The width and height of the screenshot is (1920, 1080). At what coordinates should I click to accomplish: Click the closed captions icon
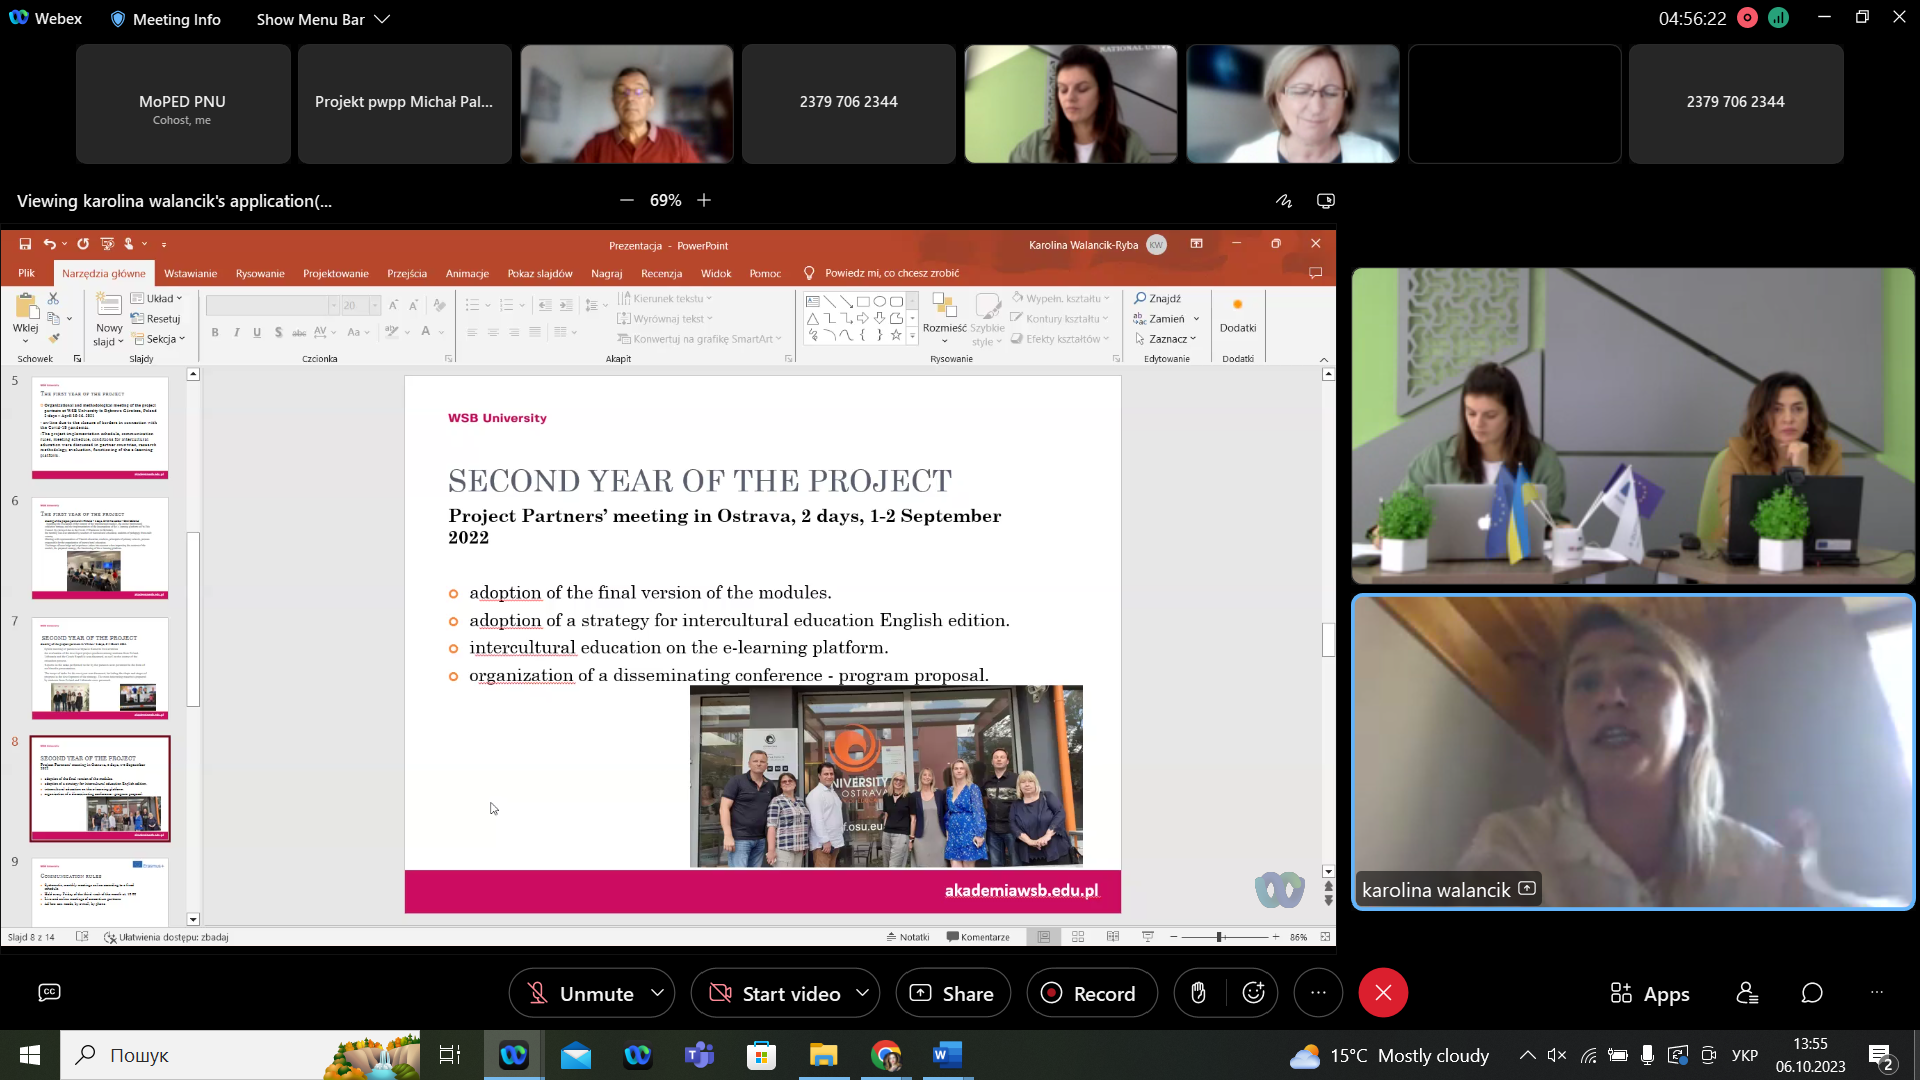(49, 992)
